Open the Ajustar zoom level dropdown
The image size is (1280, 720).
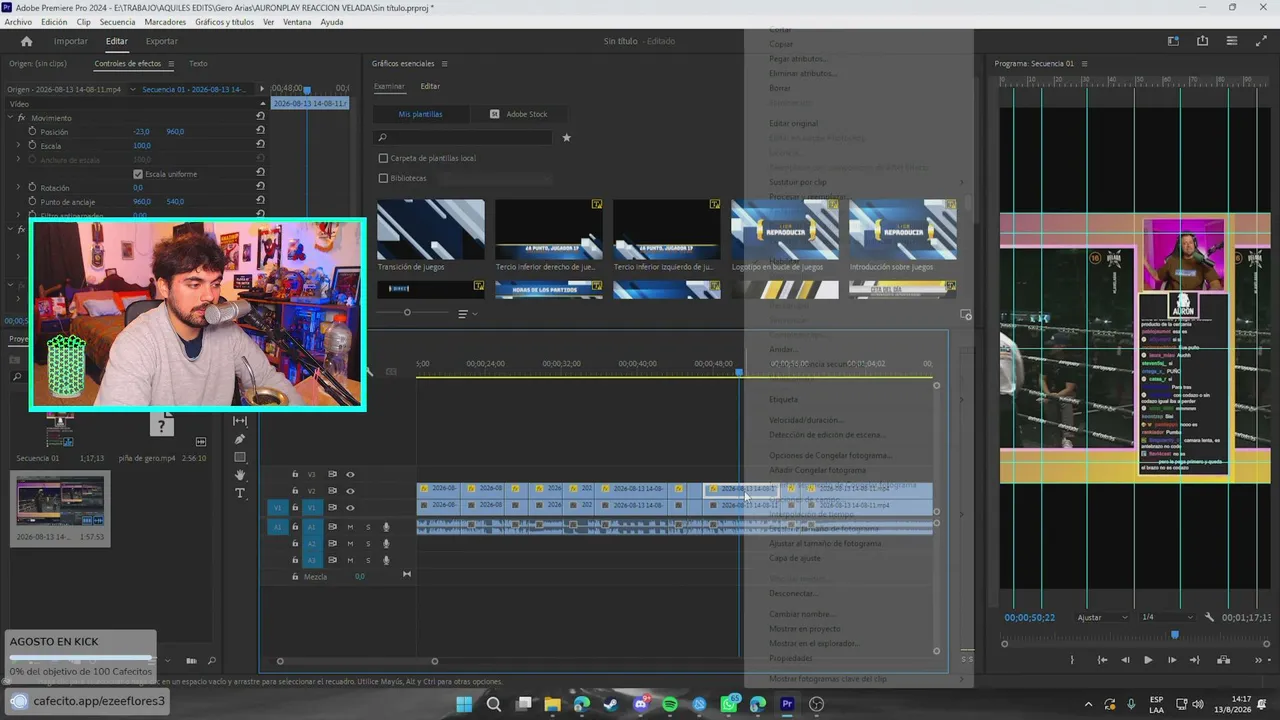click(1102, 617)
